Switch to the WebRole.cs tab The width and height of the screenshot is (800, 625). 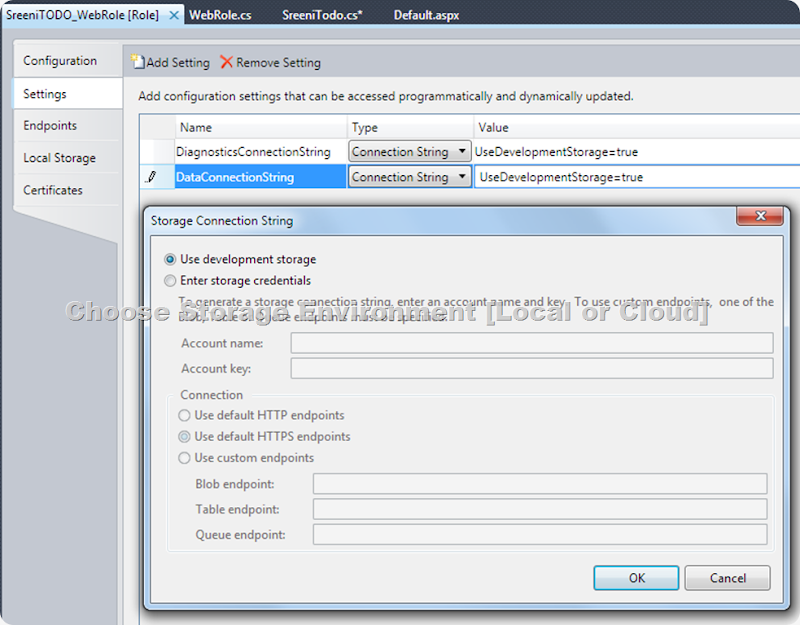point(220,15)
